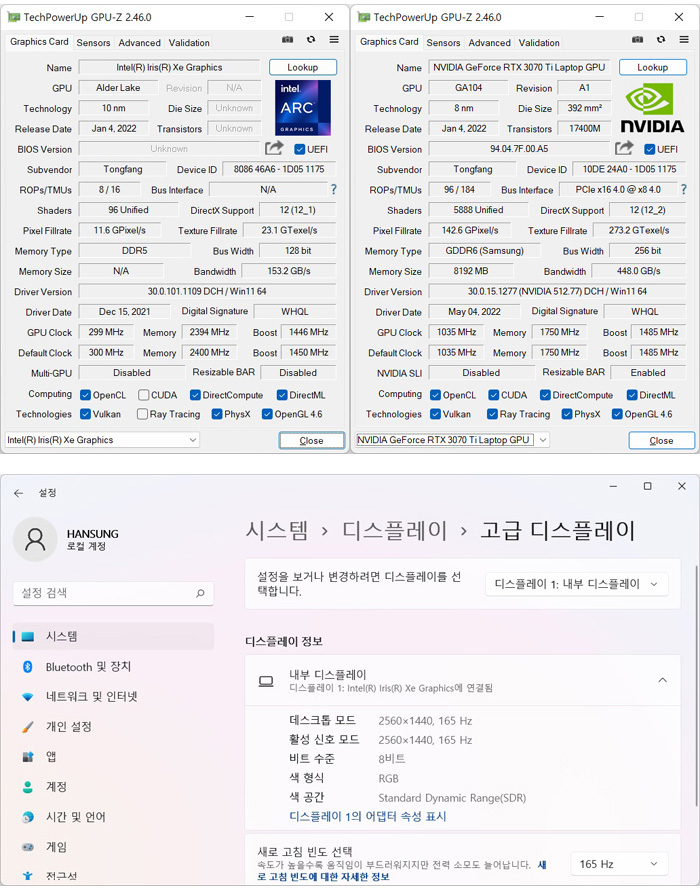
Task: Toggle DirectML checkbox in NVIDIA window
Action: [632, 394]
